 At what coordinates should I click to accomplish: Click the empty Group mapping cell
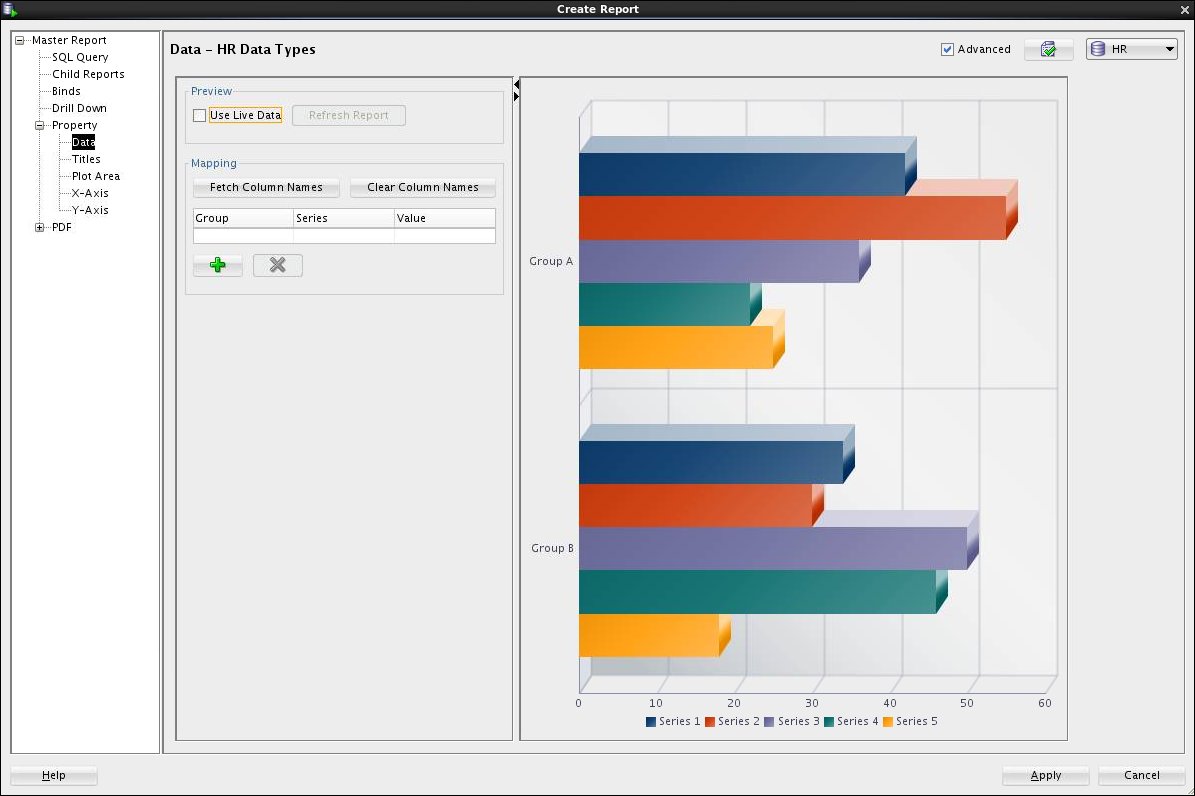click(243, 236)
